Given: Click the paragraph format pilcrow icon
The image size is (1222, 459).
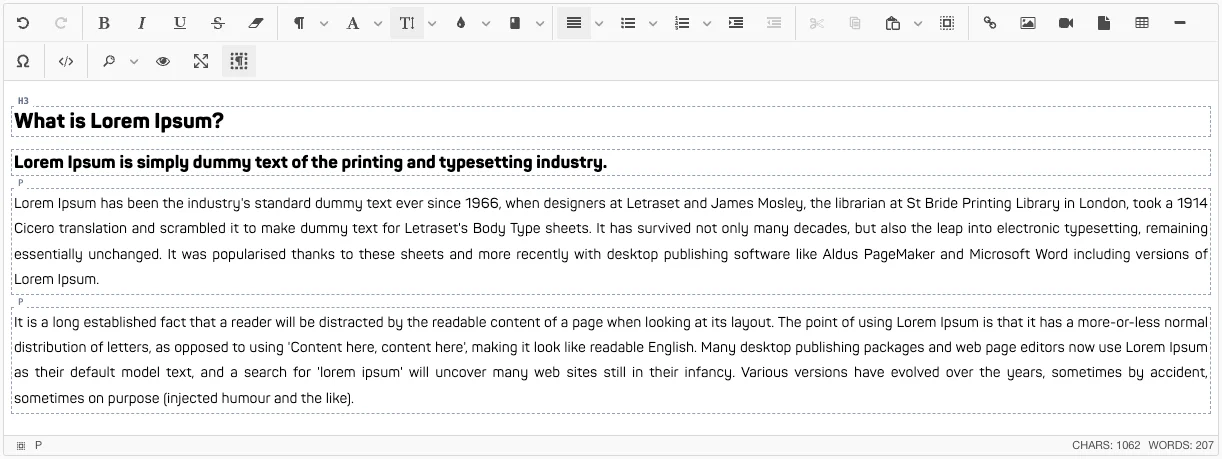Looking at the screenshot, I should click(299, 23).
